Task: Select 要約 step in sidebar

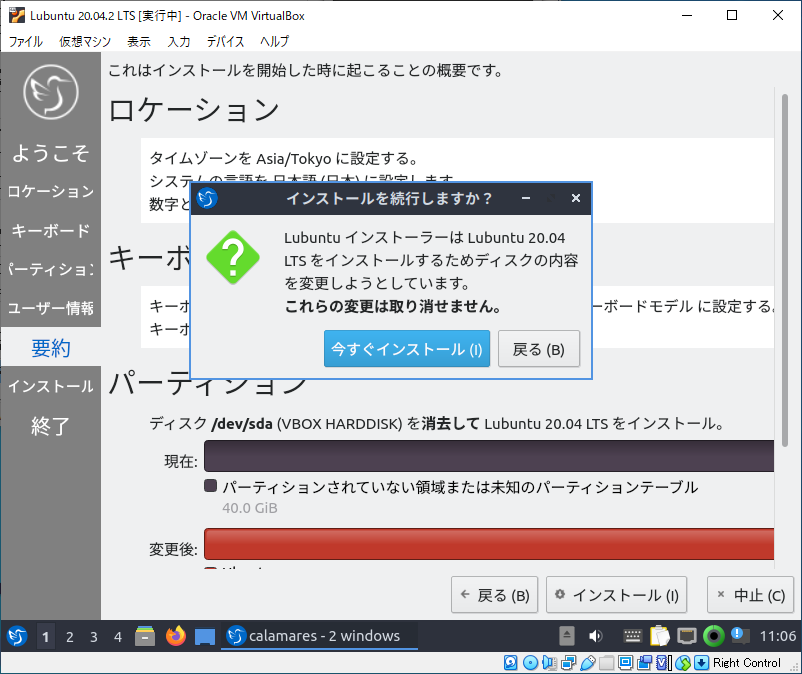Action: (x=51, y=348)
